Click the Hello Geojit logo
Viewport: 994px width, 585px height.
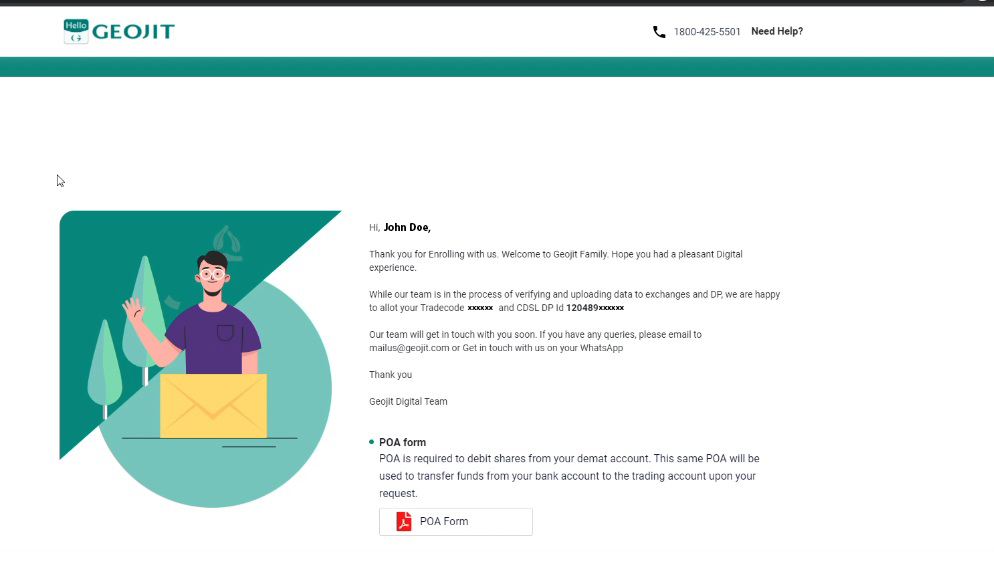pos(119,31)
